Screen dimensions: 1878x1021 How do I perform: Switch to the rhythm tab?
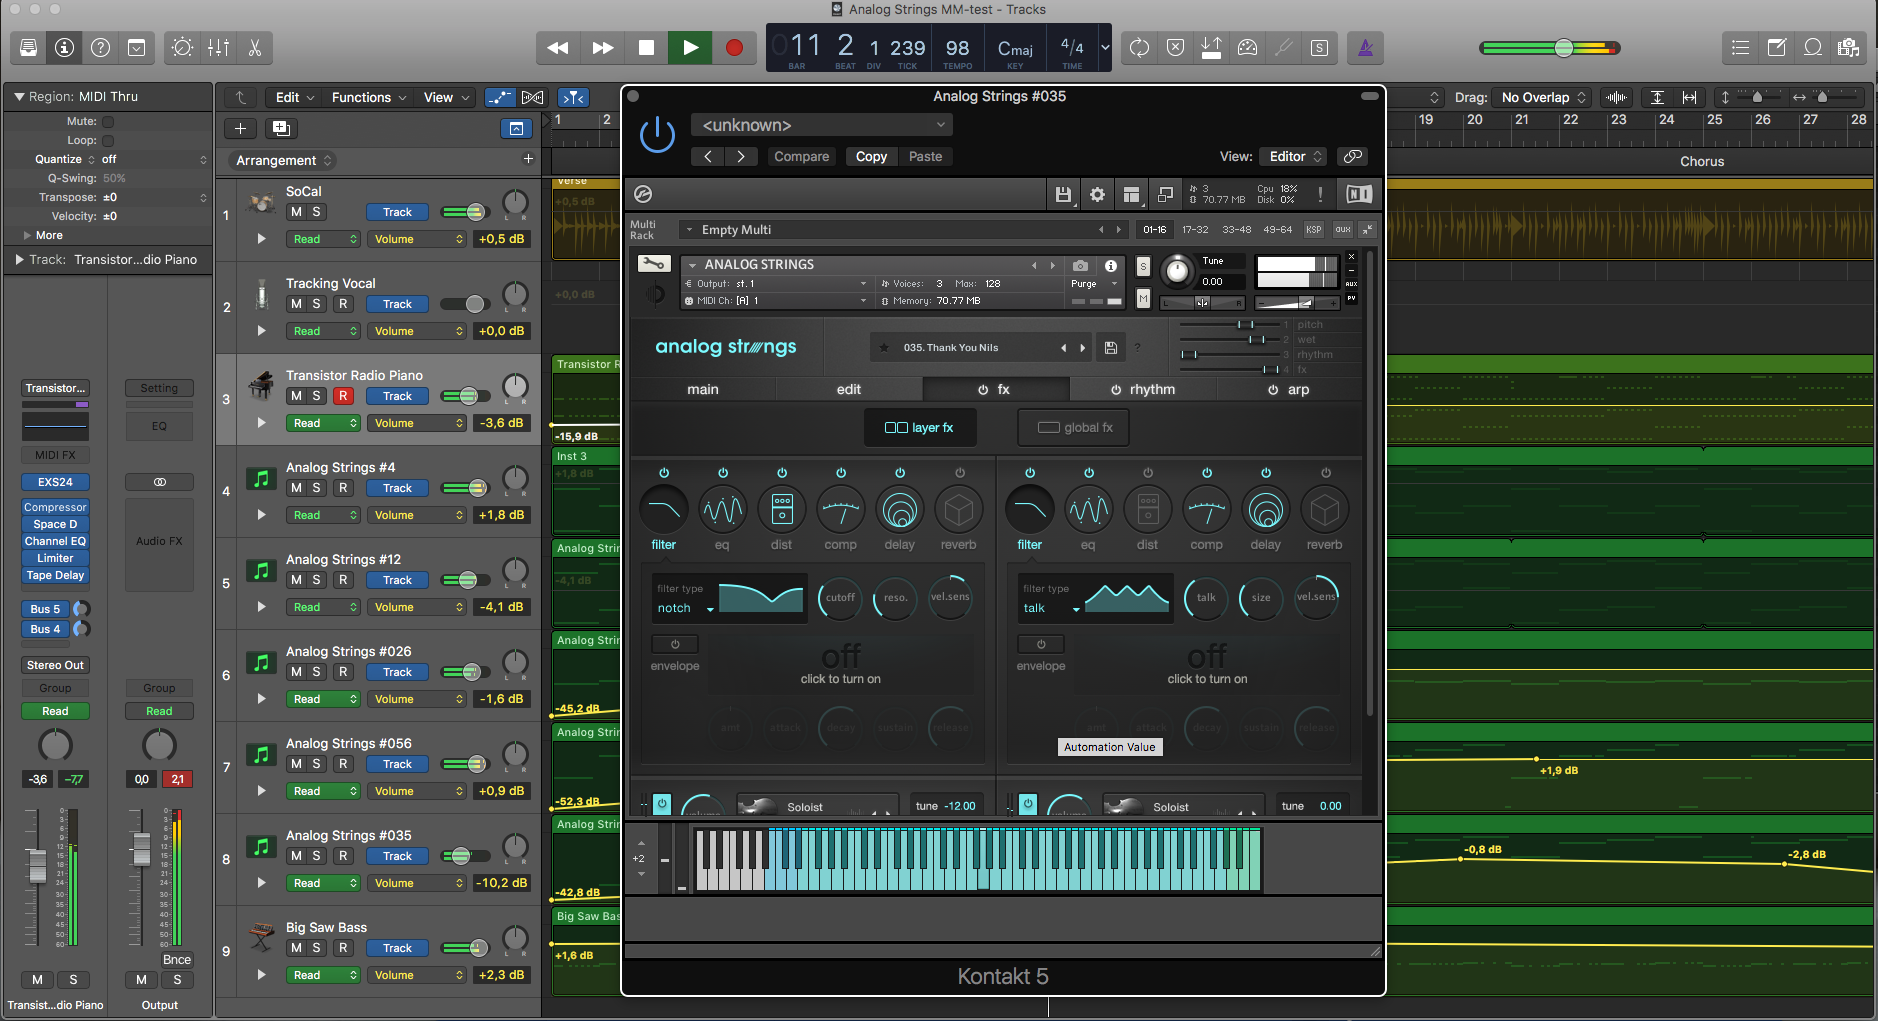1143,389
